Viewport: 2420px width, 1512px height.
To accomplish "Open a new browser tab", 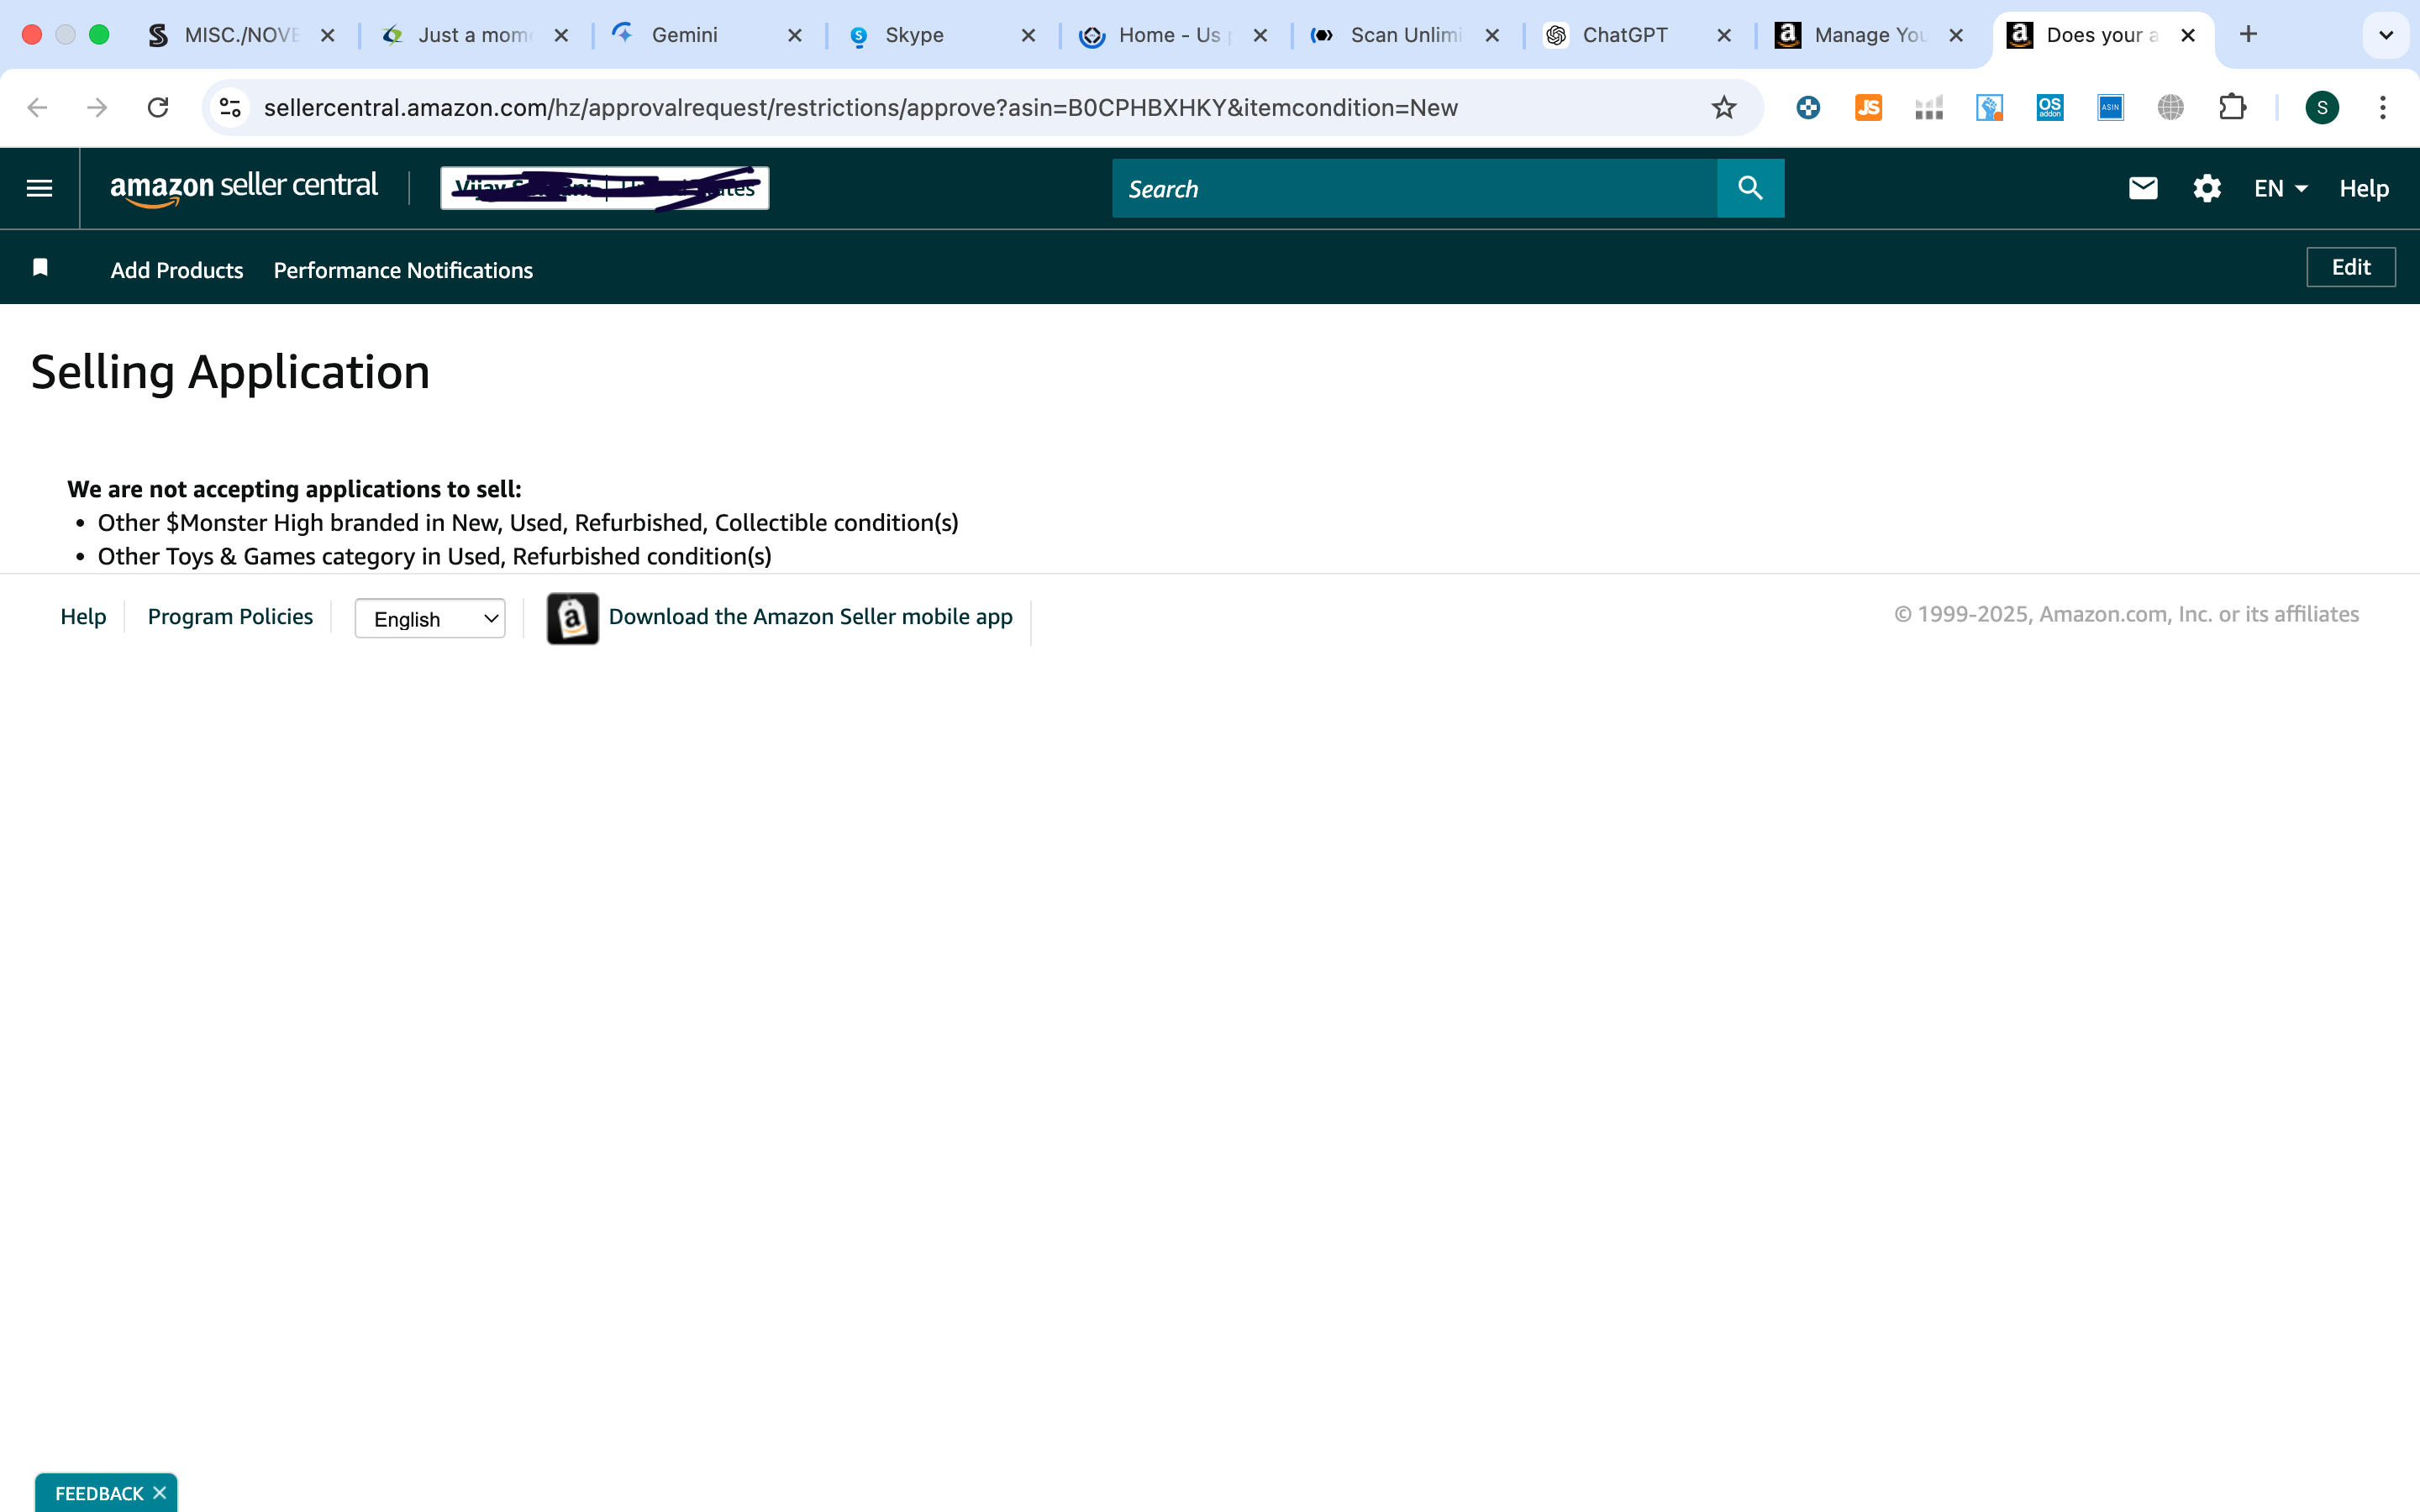I will click(2249, 35).
